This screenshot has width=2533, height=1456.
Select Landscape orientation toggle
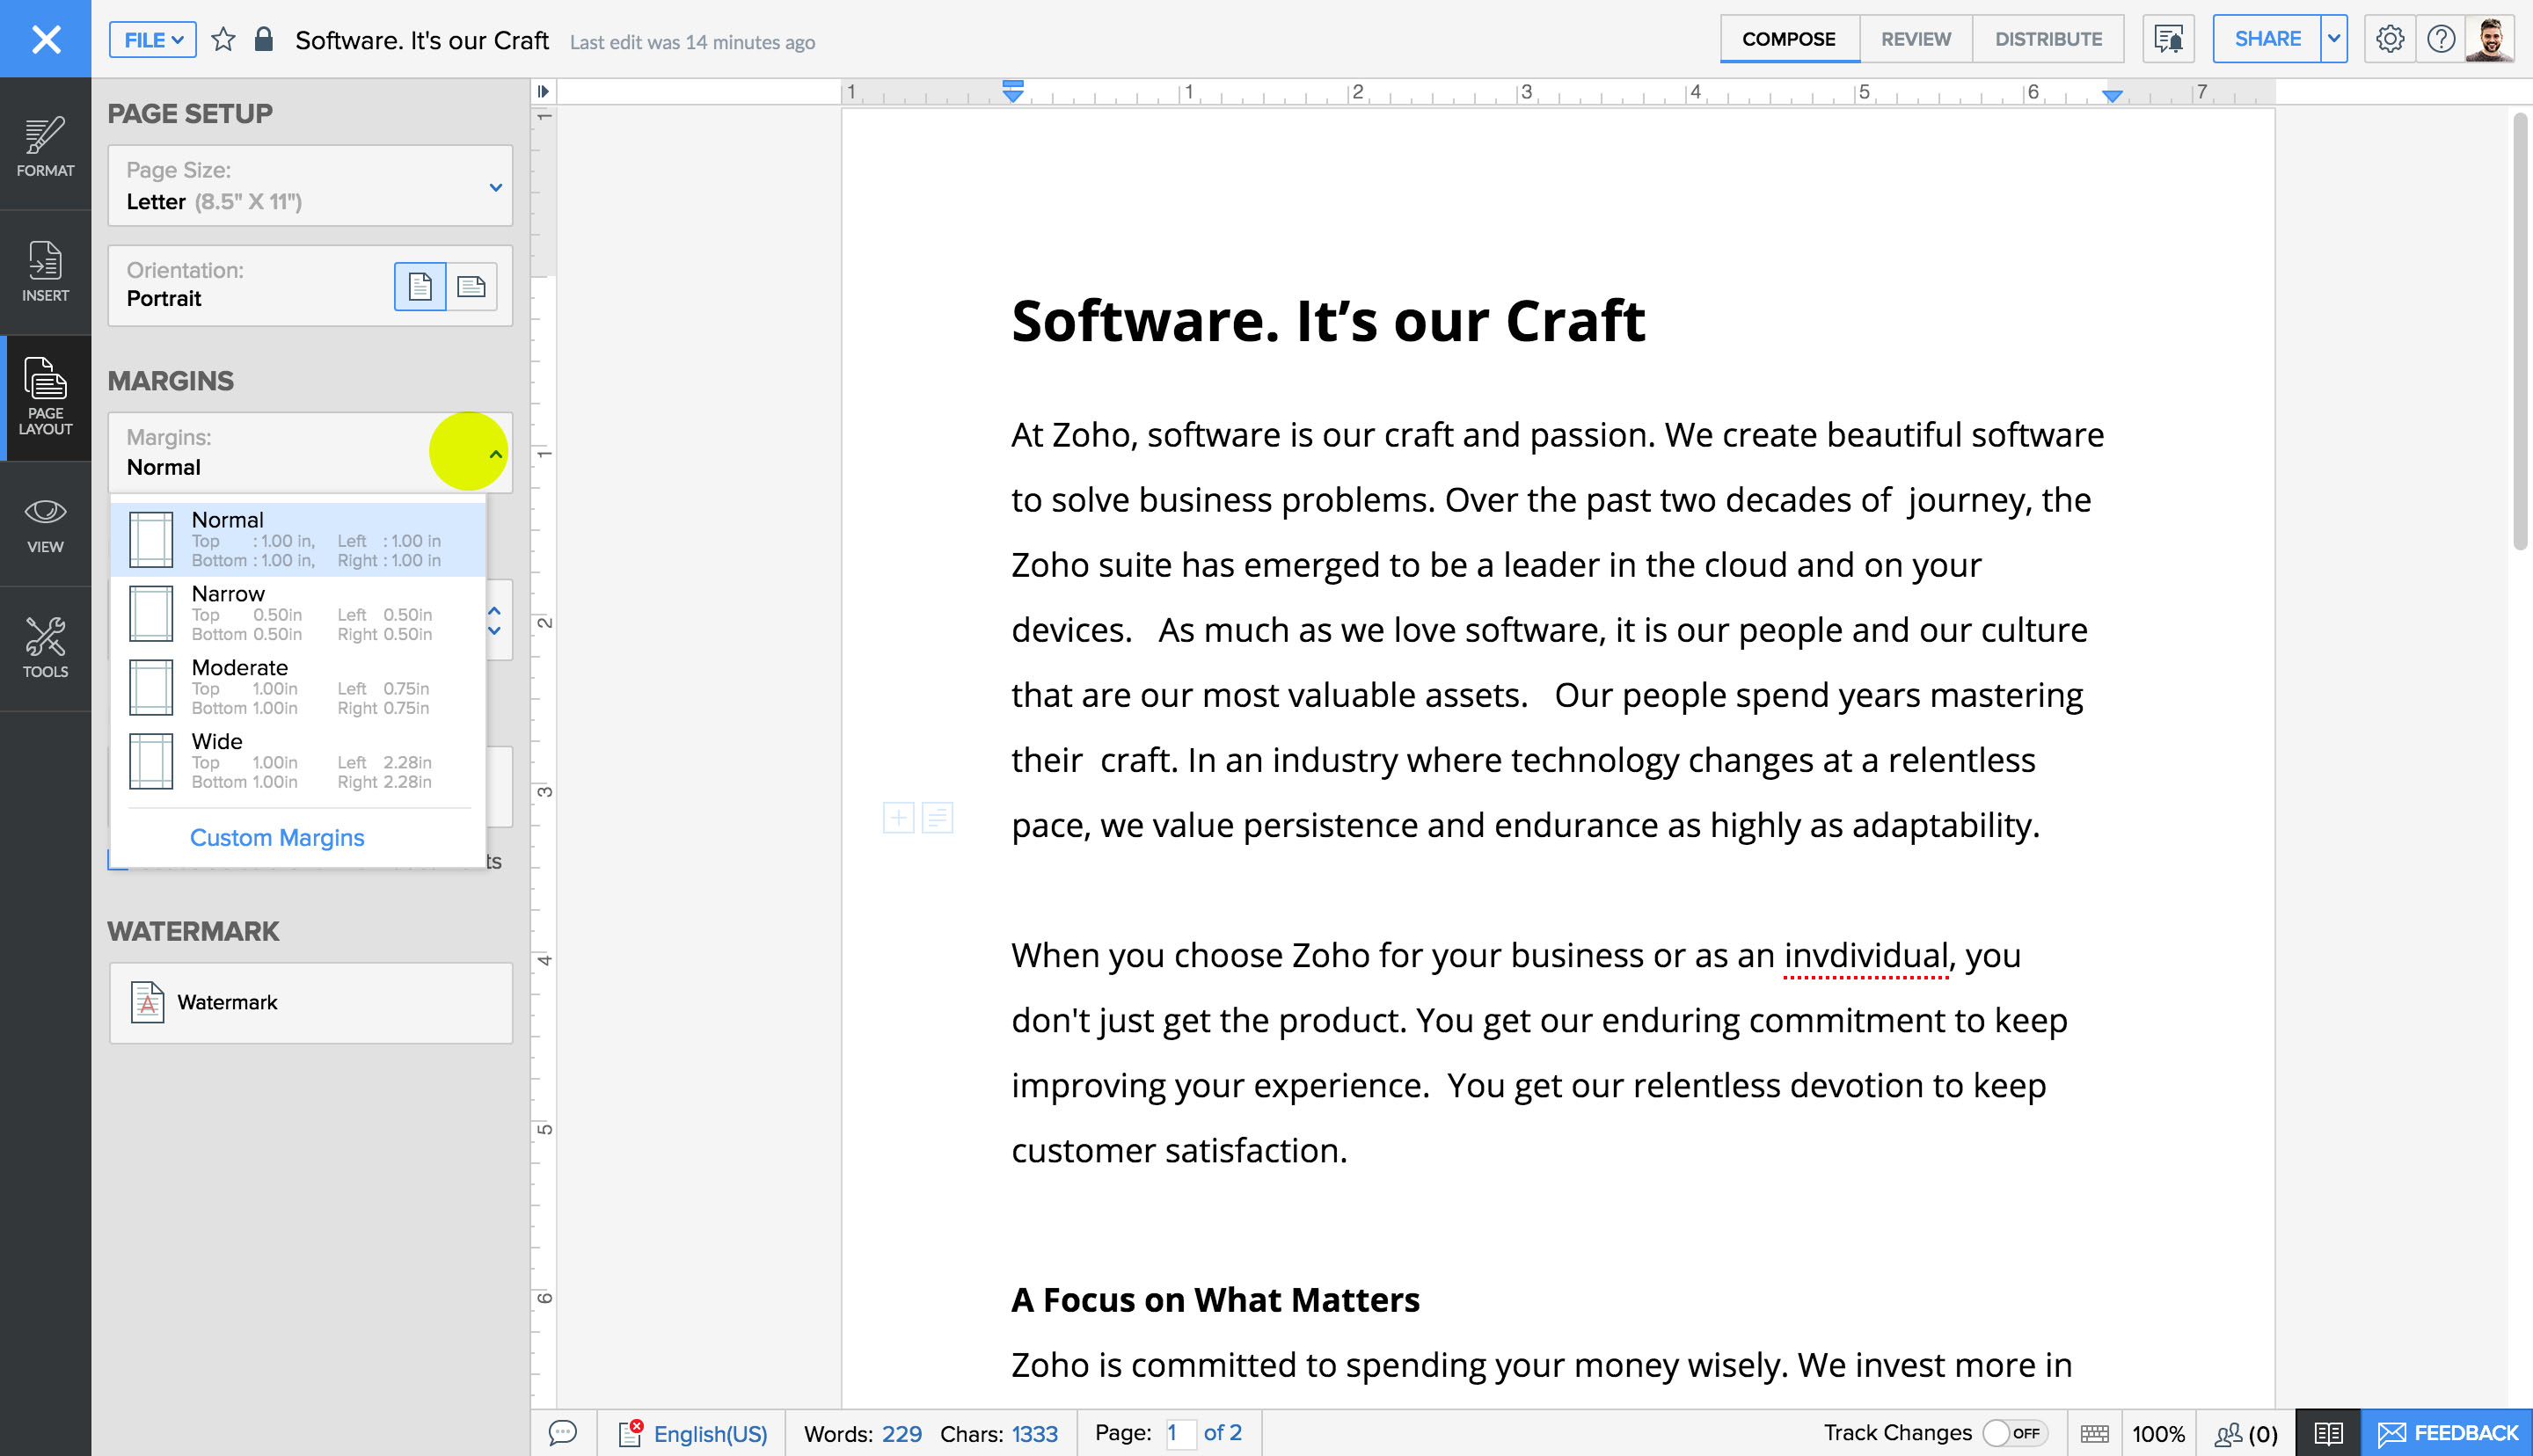pyautogui.click(x=471, y=283)
